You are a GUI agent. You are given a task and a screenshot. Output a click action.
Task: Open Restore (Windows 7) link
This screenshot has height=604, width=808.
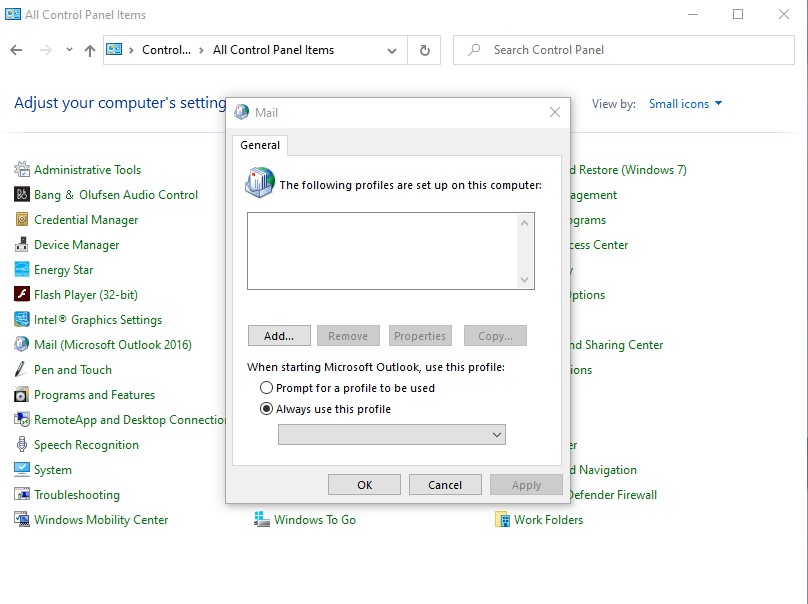[629, 170]
